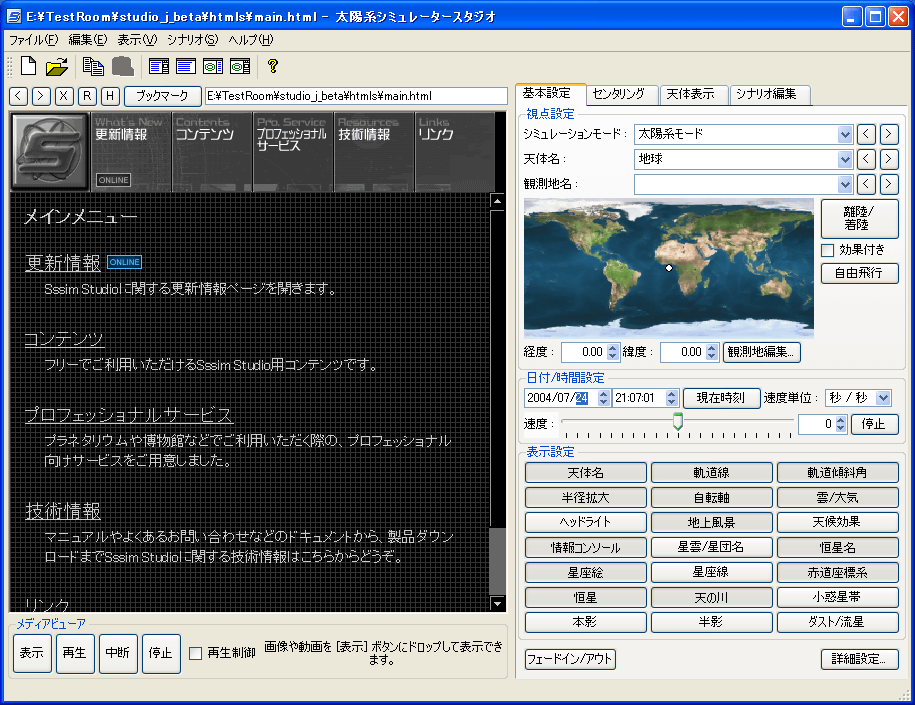The image size is (915, 705).
Task: Next observation site arrow button
Action: [x=889, y=184]
